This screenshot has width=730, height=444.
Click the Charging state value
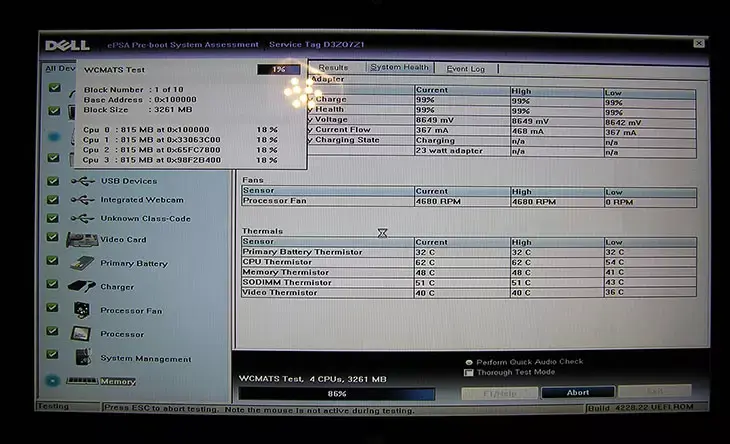pos(435,141)
